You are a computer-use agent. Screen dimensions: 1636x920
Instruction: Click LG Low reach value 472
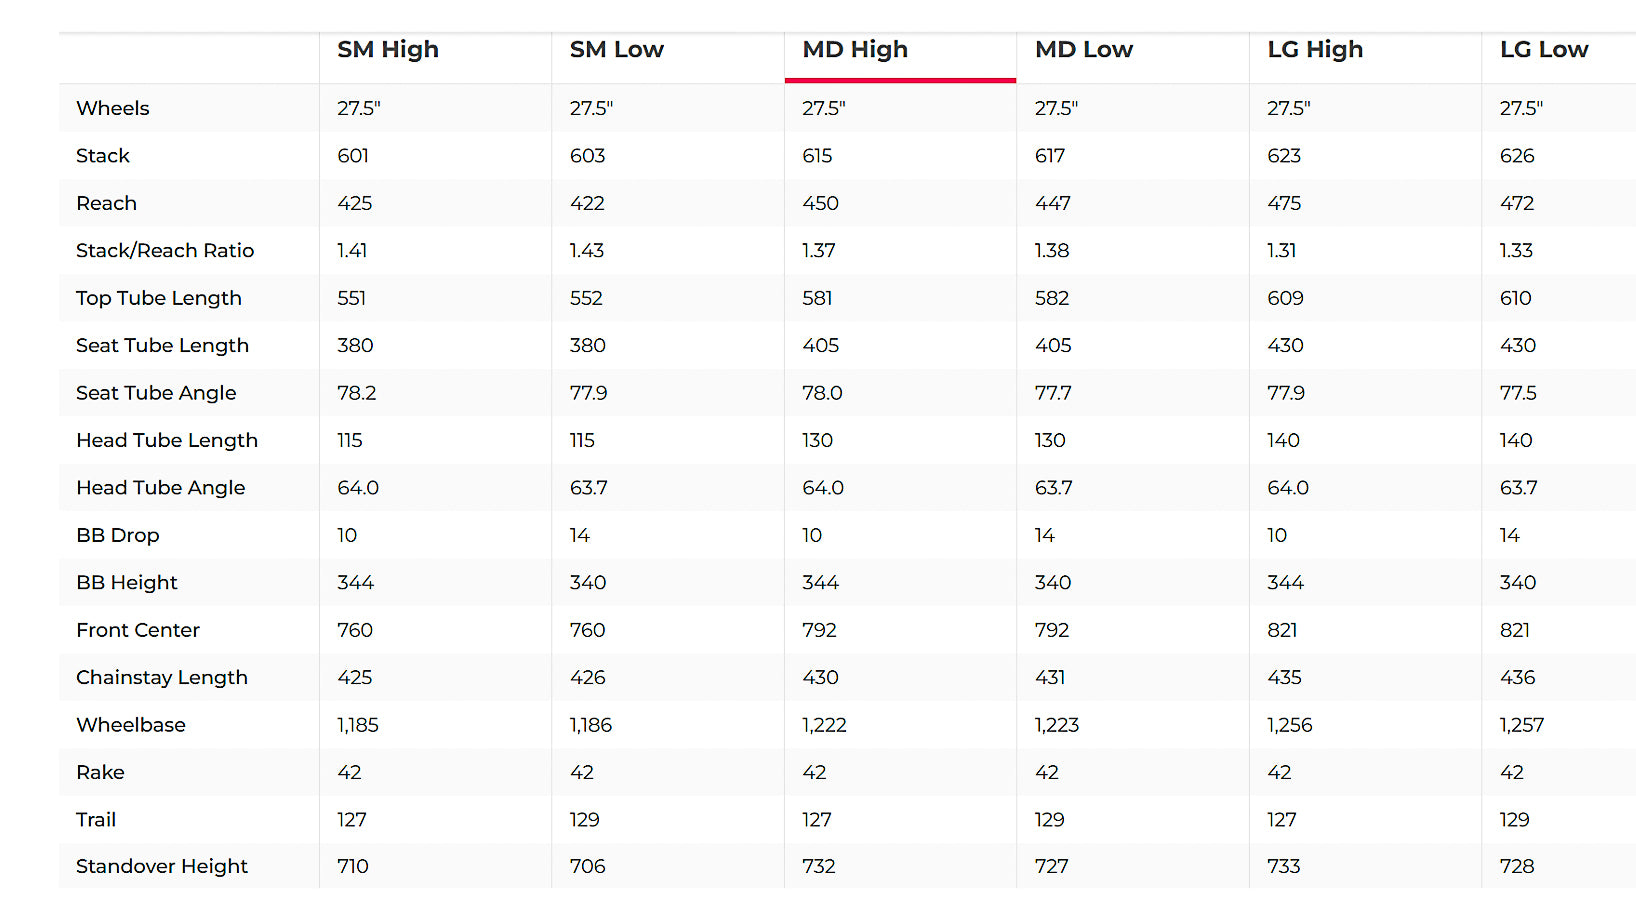1517,203
